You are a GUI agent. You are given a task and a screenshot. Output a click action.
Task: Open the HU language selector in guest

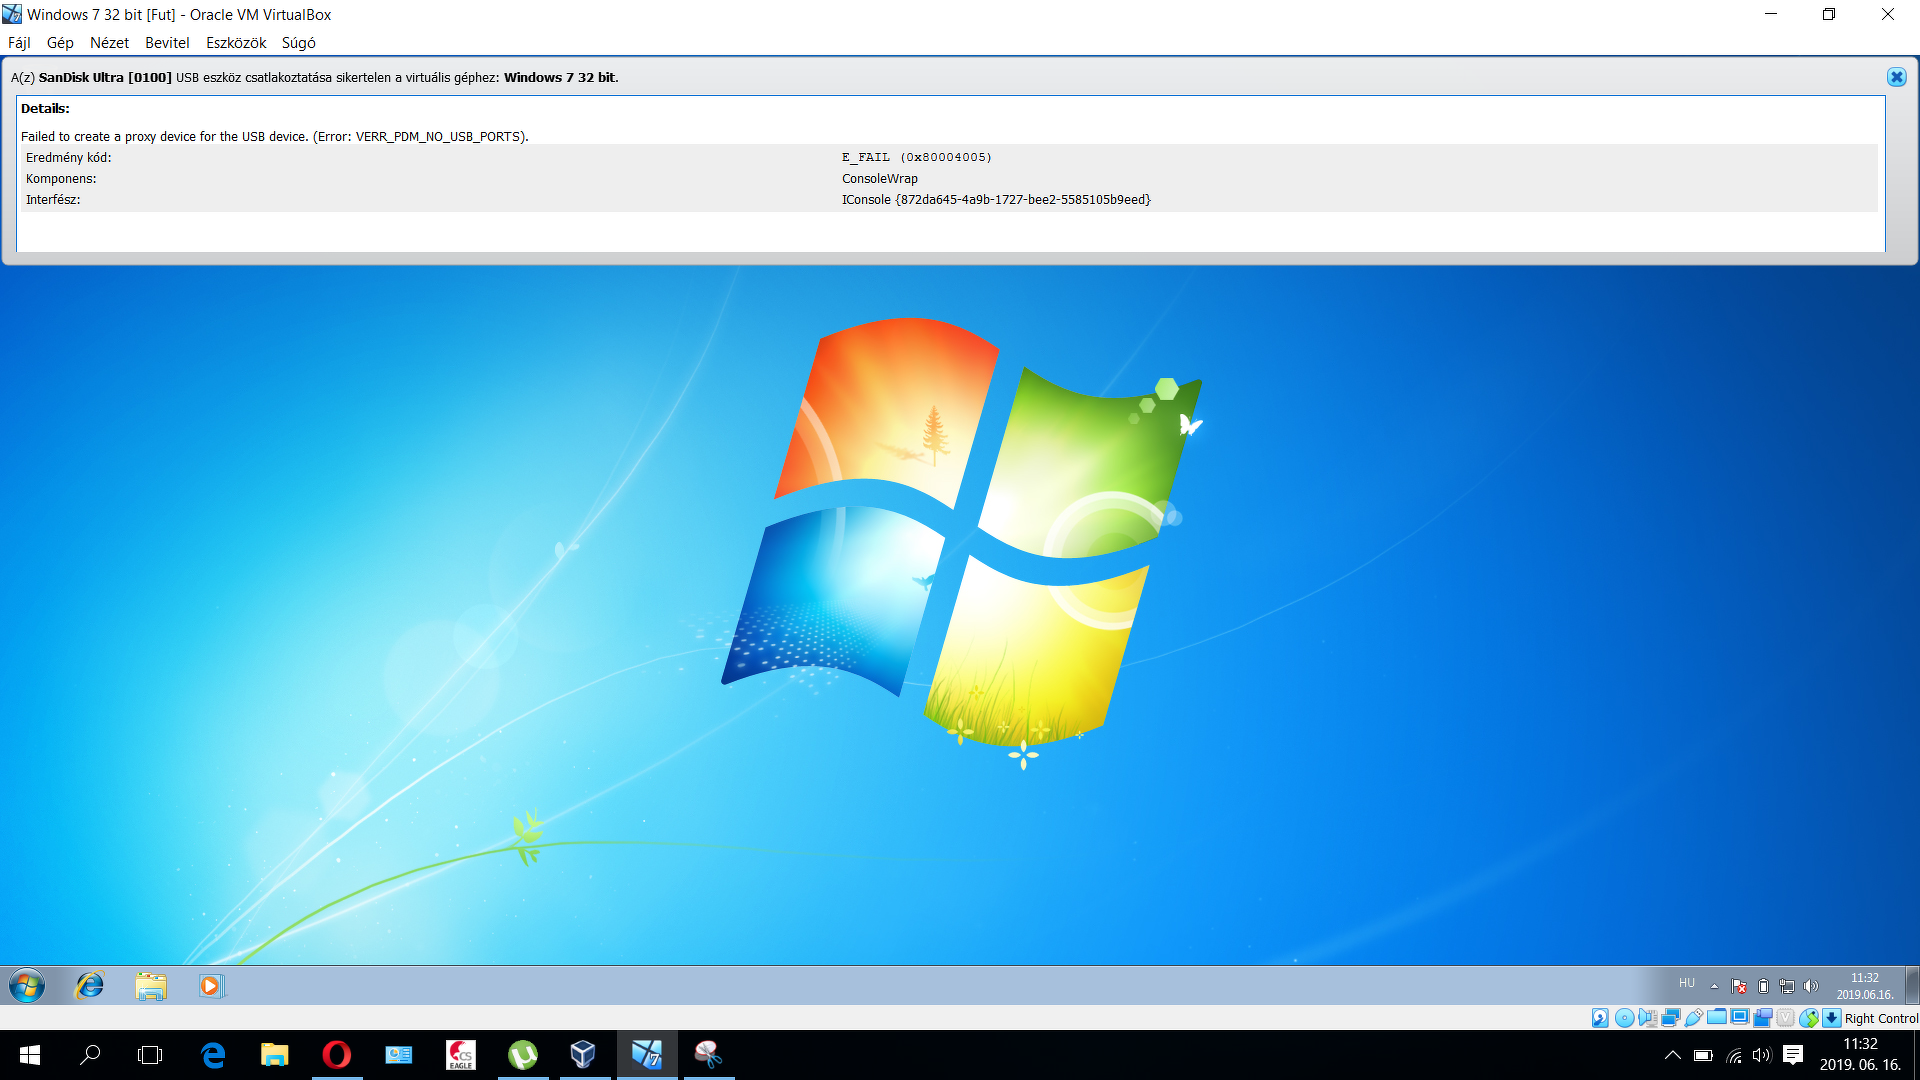(x=1687, y=984)
